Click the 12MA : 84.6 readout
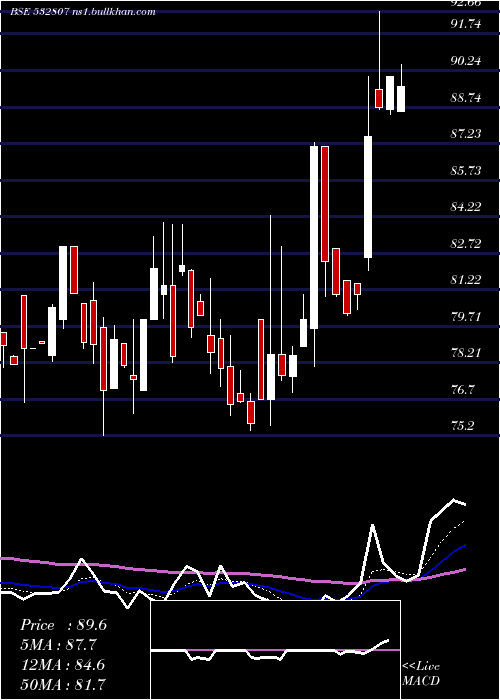Viewport: 500px width, 700px height. [62, 664]
